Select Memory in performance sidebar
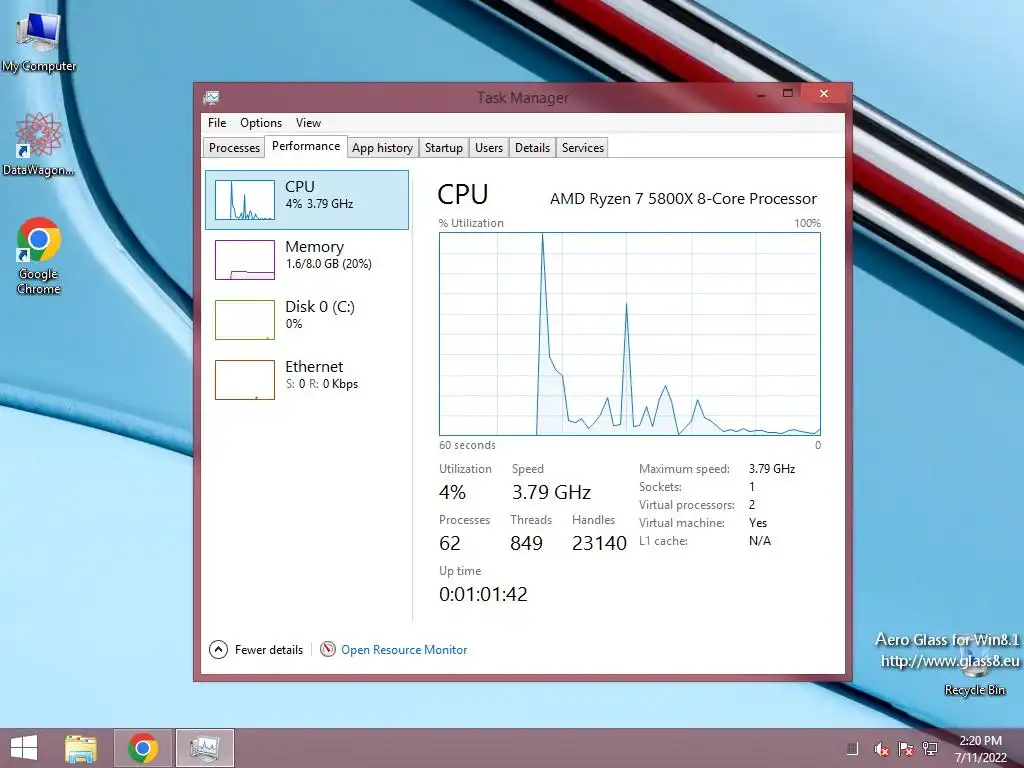1024x768 pixels. click(x=307, y=259)
